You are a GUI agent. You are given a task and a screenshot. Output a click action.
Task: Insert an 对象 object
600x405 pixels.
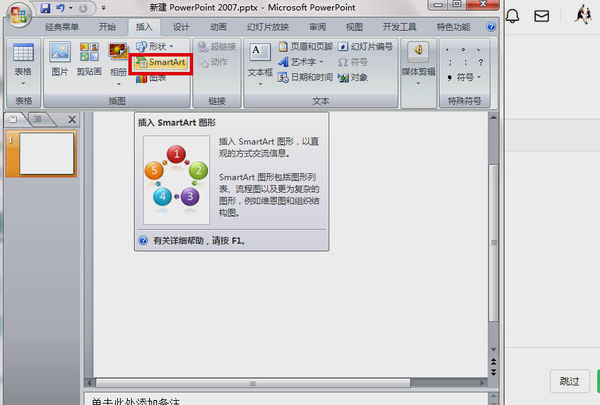(x=353, y=78)
